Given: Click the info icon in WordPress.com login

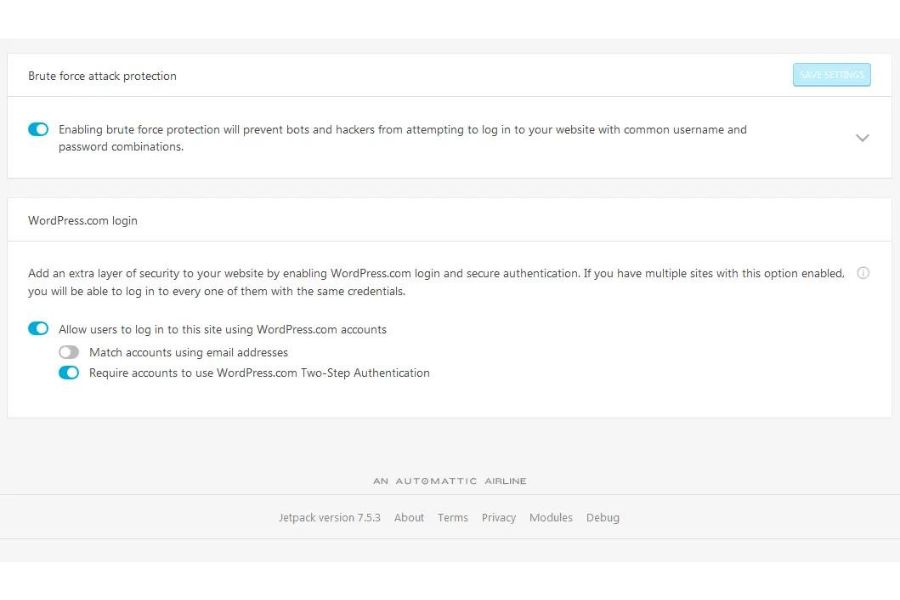Looking at the screenshot, I should coord(863,273).
